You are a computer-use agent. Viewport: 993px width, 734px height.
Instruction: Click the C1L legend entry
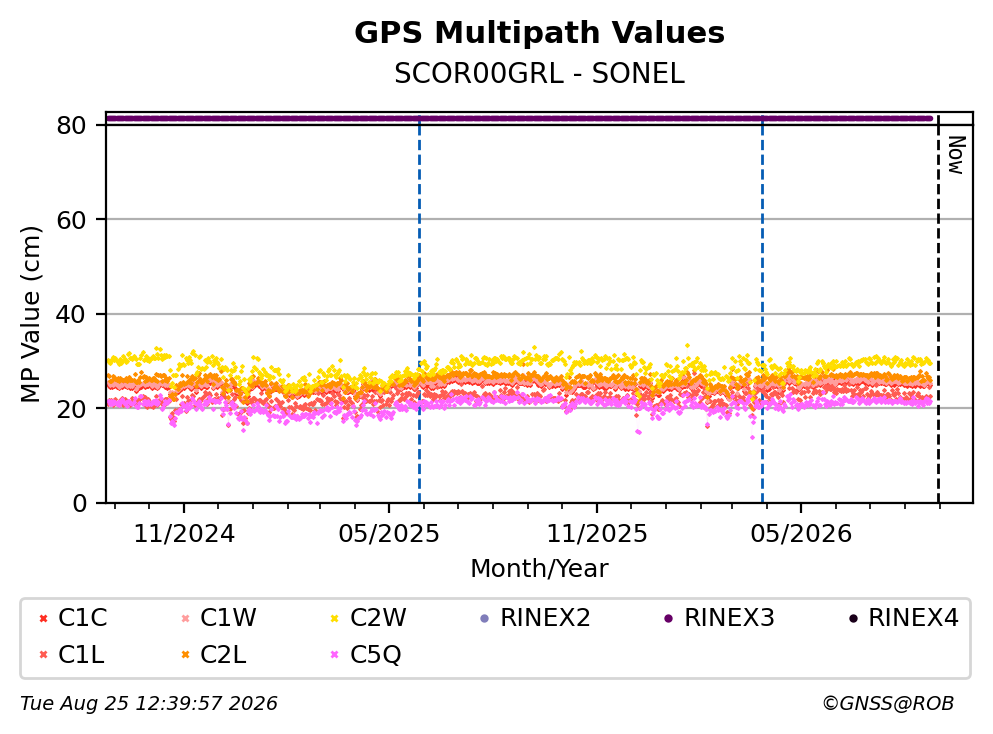click(72, 654)
